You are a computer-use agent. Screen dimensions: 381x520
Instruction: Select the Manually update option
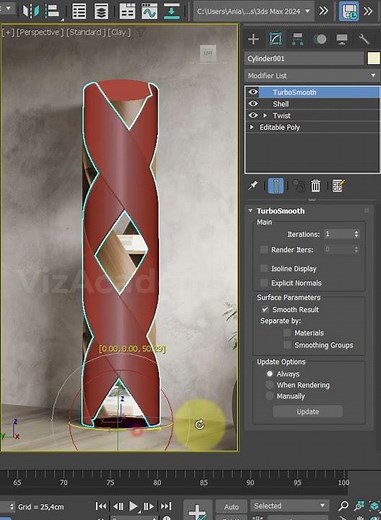pyautogui.click(x=270, y=396)
